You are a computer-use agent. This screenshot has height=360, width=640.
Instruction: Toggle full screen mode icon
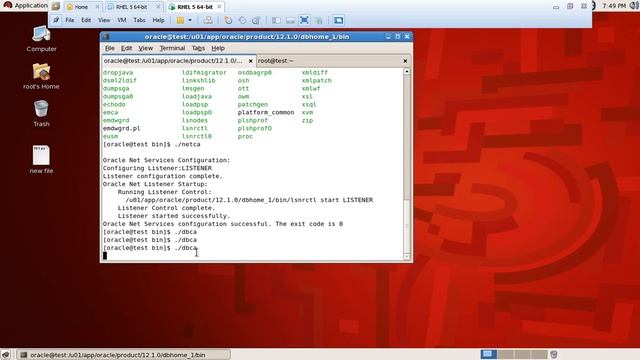click(304, 20)
